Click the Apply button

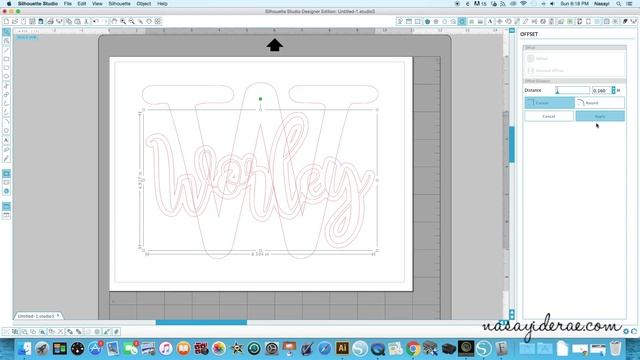pyautogui.click(x=600, y=116)
